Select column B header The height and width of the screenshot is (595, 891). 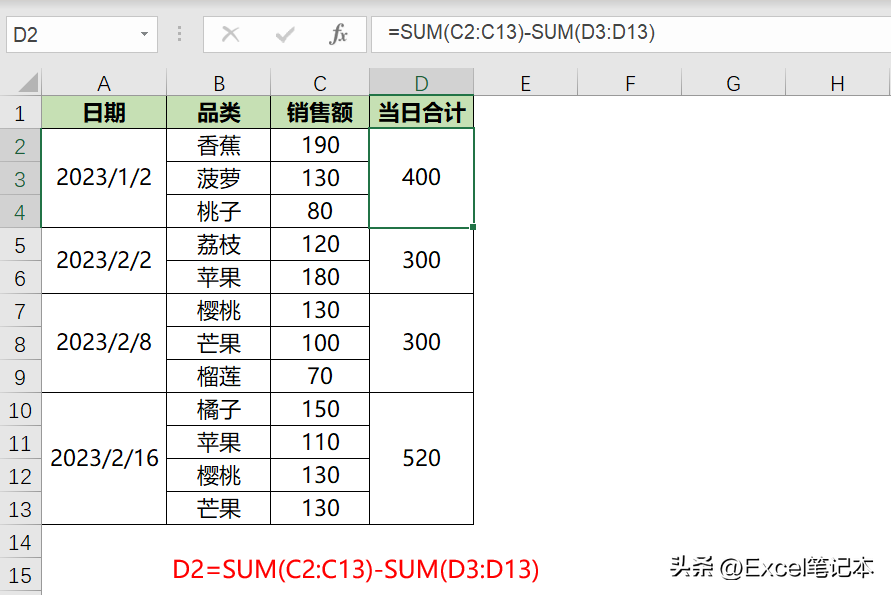click(x=219, y=83)
